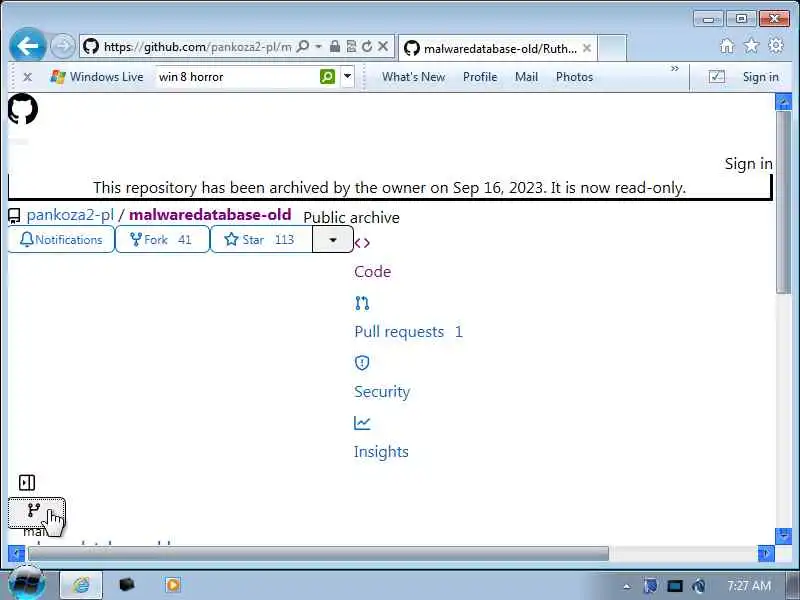The width and height of the screenshot is (800, 600).
Task: Open the Security tab
Action: (382, 391)
